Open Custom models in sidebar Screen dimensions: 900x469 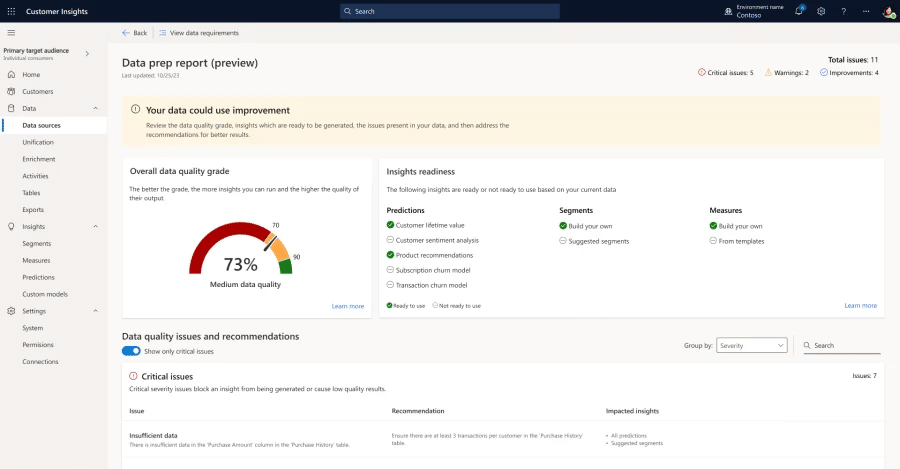tap(45, 294)
